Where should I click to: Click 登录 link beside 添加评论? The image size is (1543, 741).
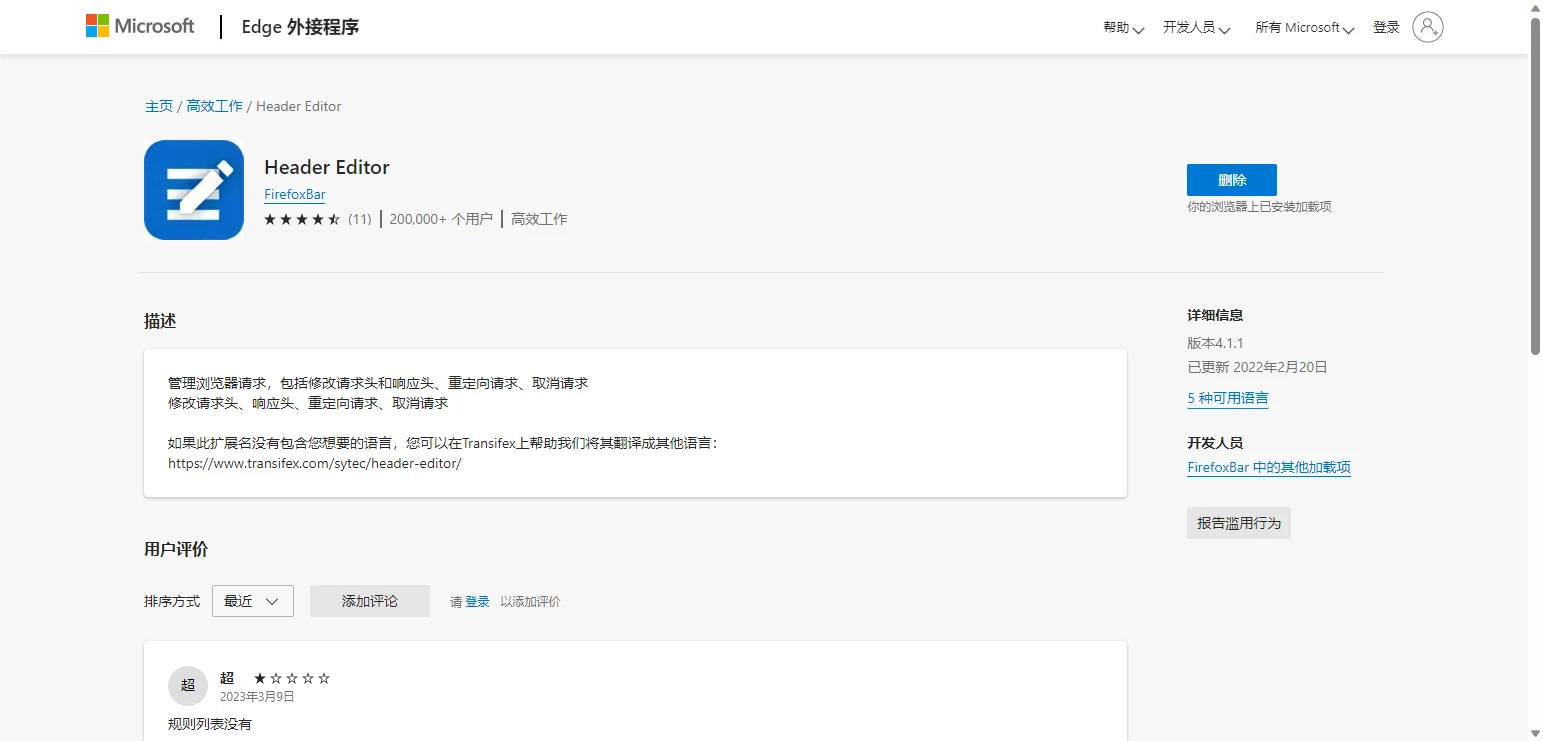click(x=477, y=602)
